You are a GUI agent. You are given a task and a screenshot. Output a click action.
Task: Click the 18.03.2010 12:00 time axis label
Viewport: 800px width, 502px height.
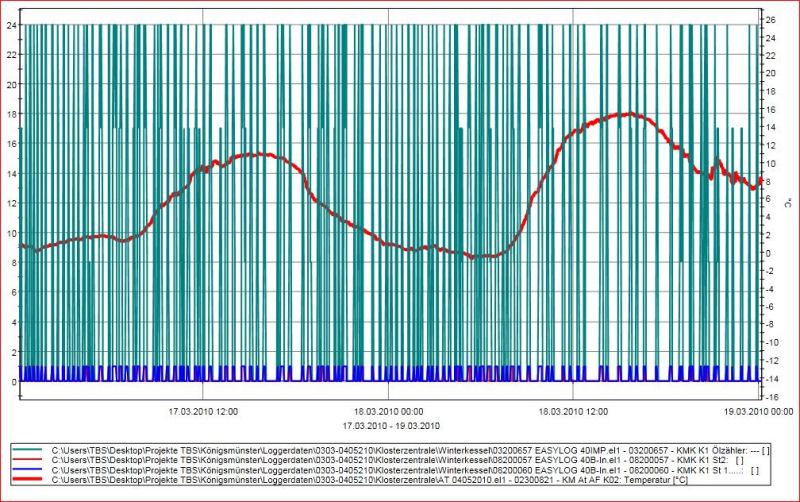tap(574, 411)
